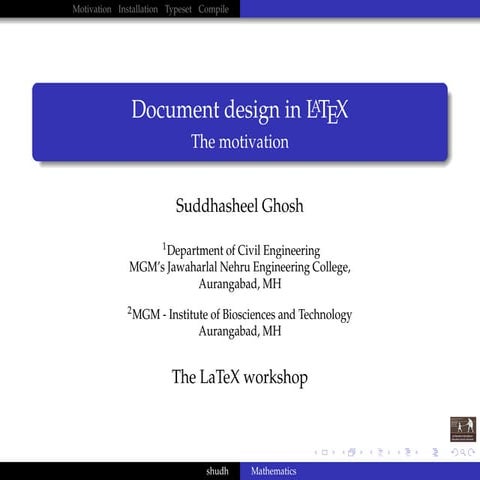Click the author name Suddhasheel Ghosh
480x480 pixels.
tap(240, 205)
